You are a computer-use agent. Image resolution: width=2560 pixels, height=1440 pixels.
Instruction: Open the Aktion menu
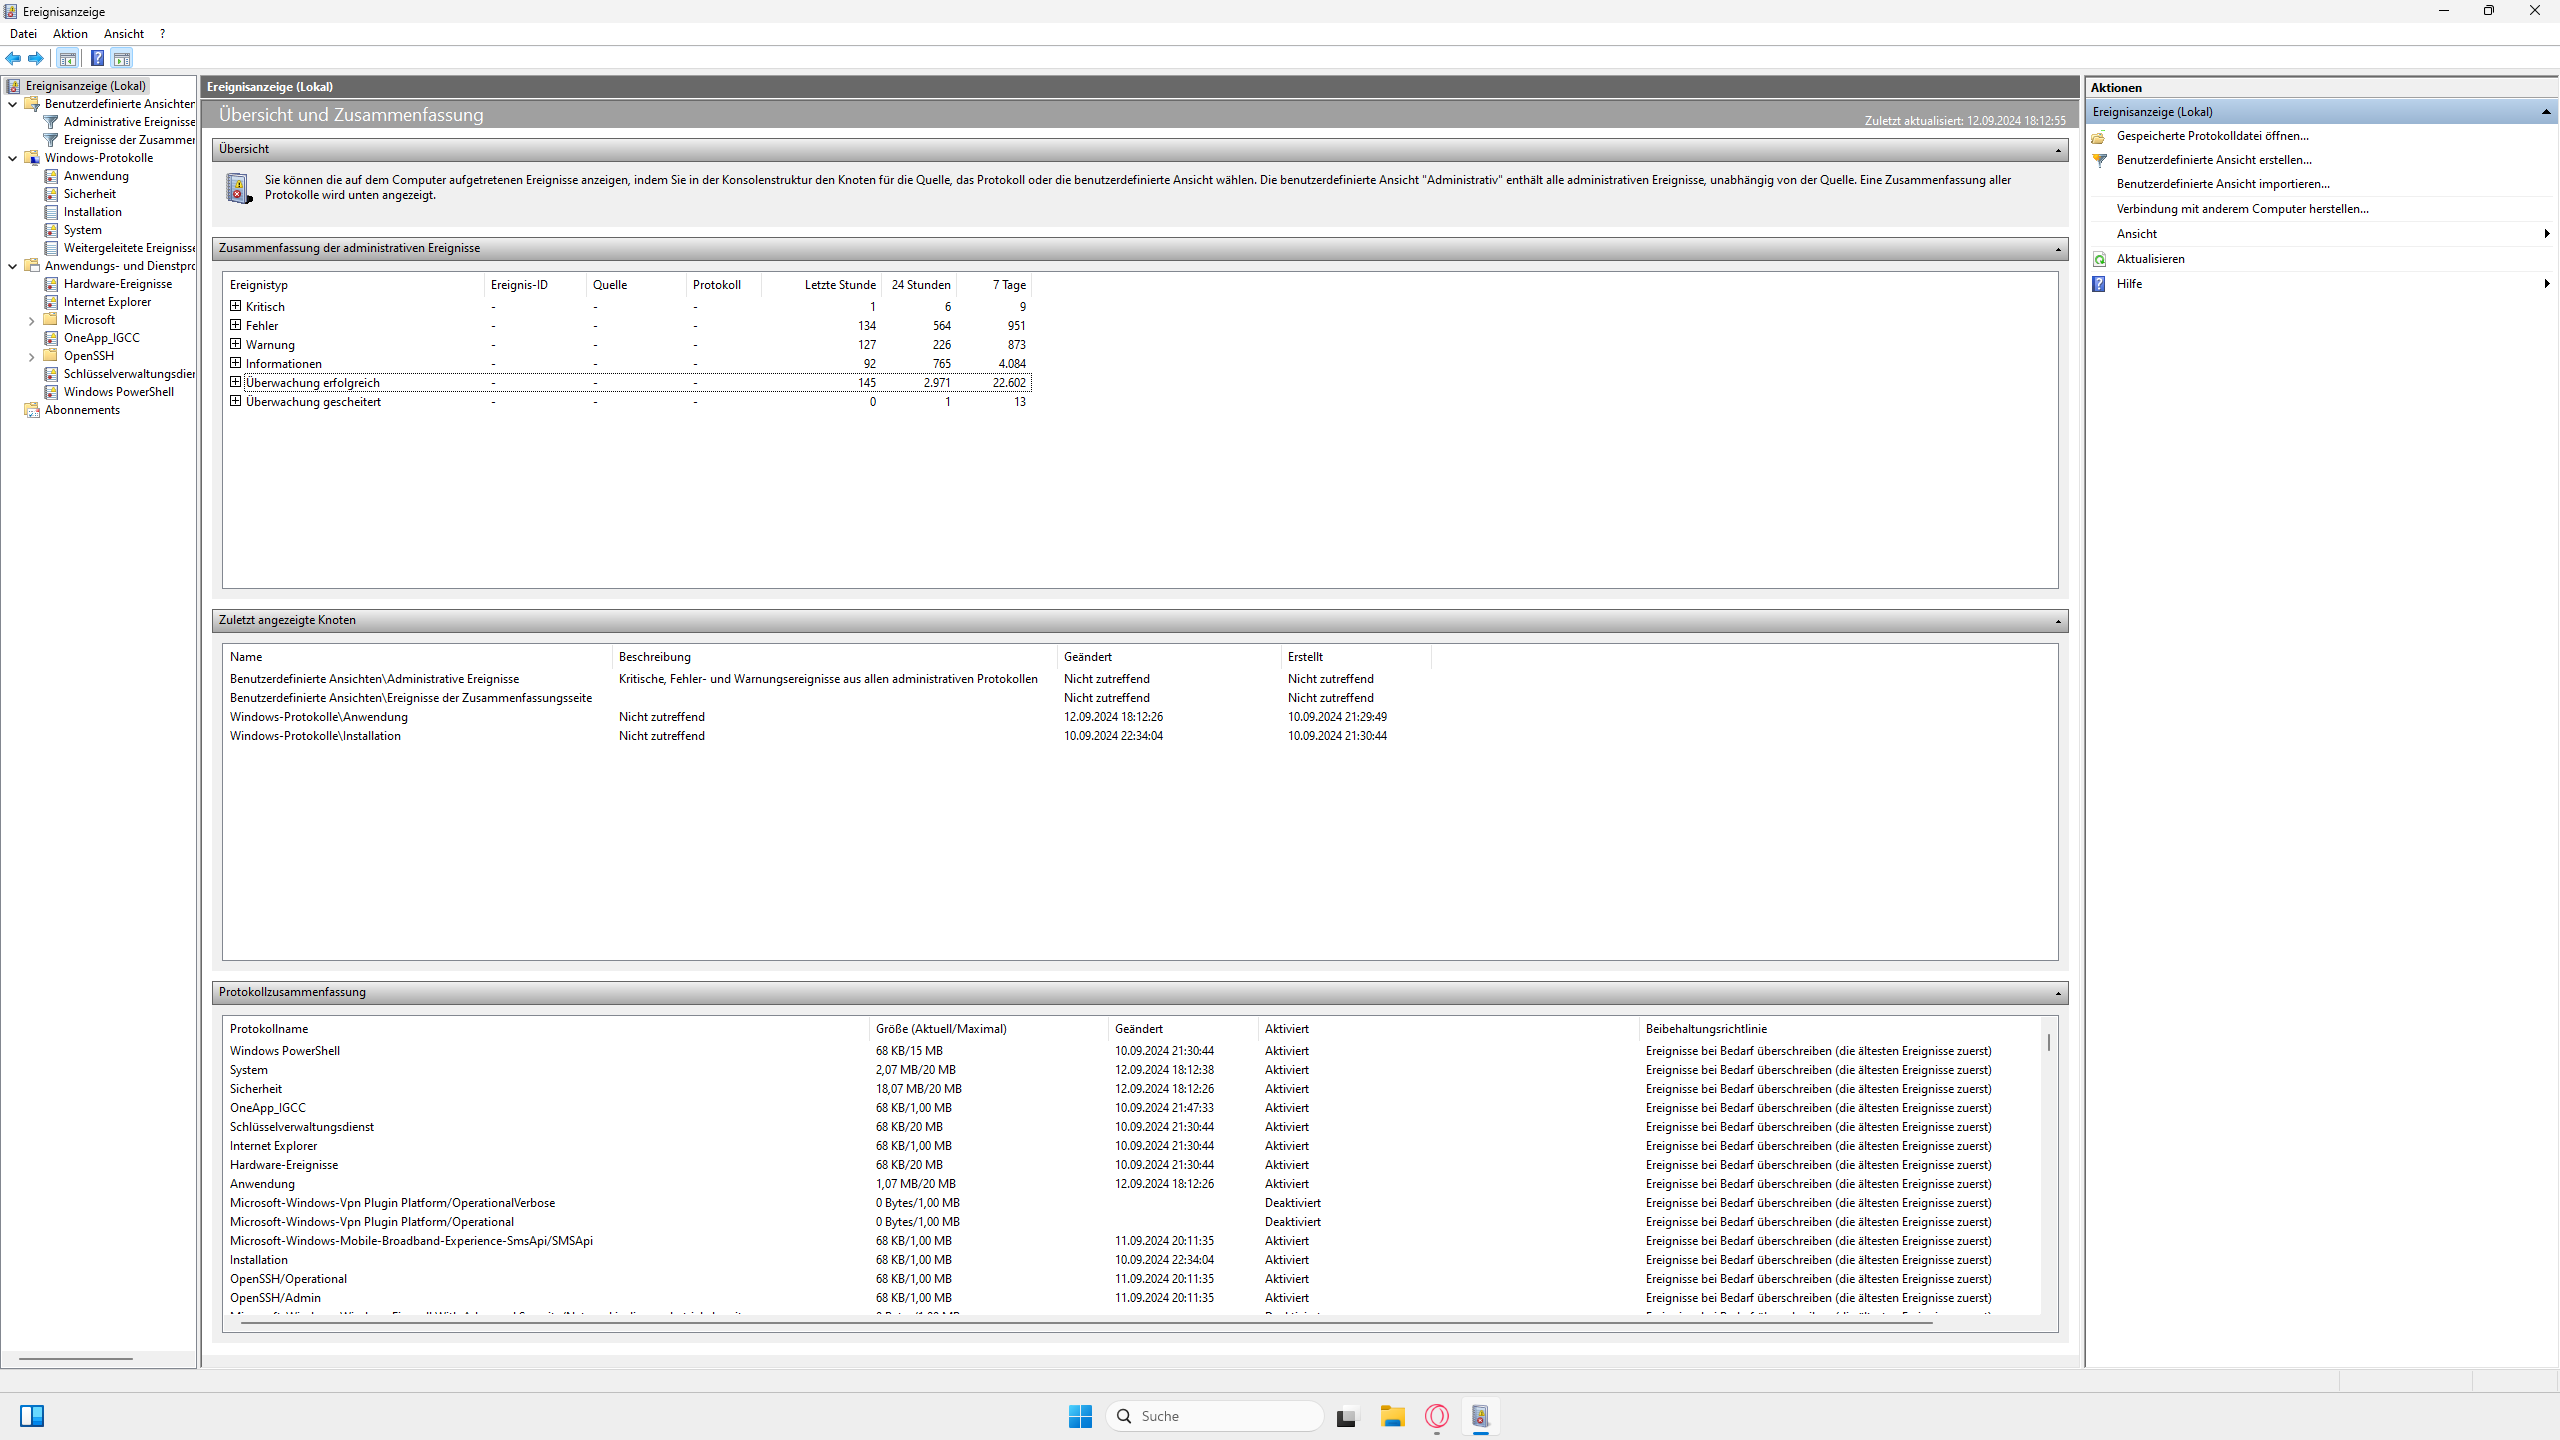pos(70,34)
